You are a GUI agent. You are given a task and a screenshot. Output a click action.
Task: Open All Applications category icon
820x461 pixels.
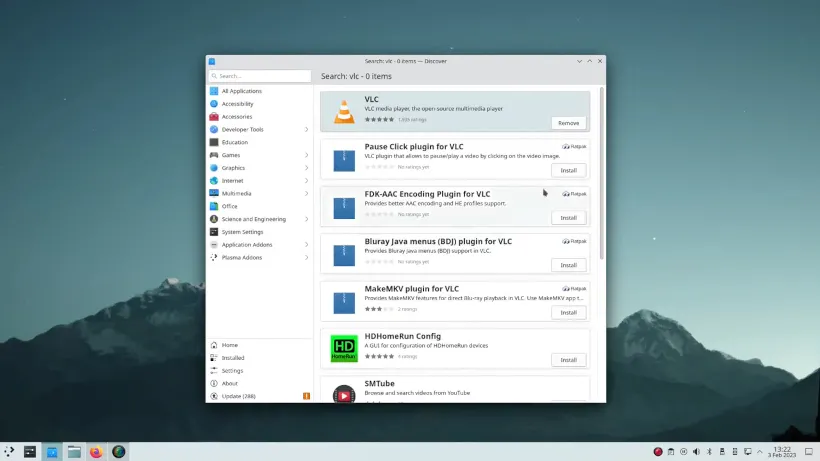214,91
